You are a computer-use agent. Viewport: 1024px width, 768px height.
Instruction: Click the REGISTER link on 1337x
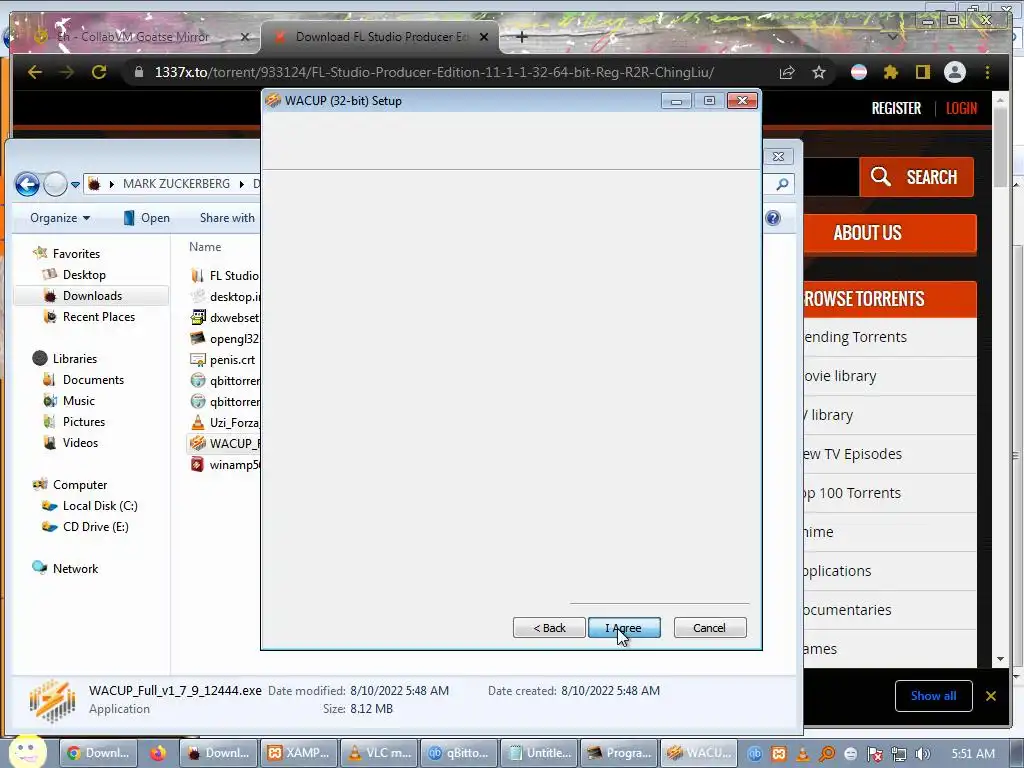pyautogui.click(x=896, y=108)
